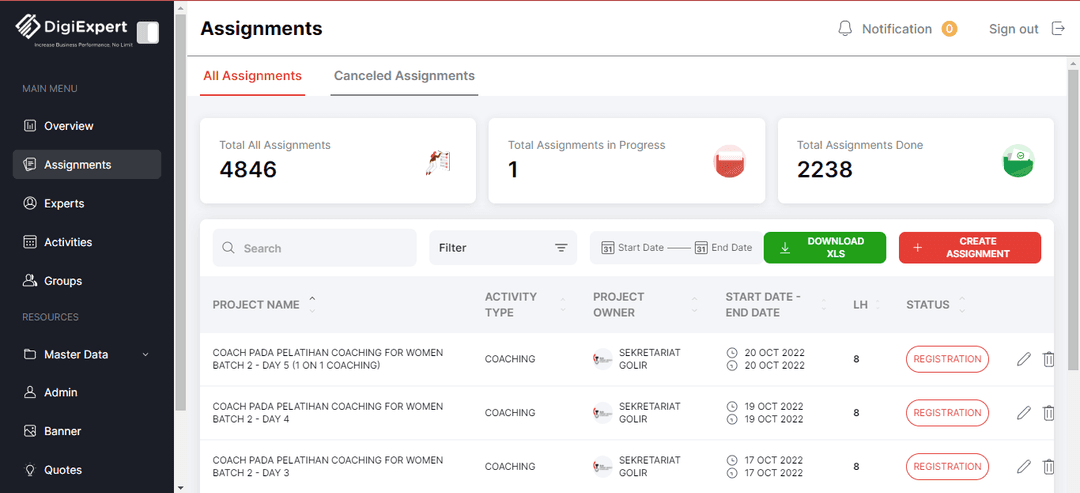Click Sekretariat Golir avatar in Day 5 row
Image resolution: width=1080 pixels, height=493 pixels.
tap(603, 359)
